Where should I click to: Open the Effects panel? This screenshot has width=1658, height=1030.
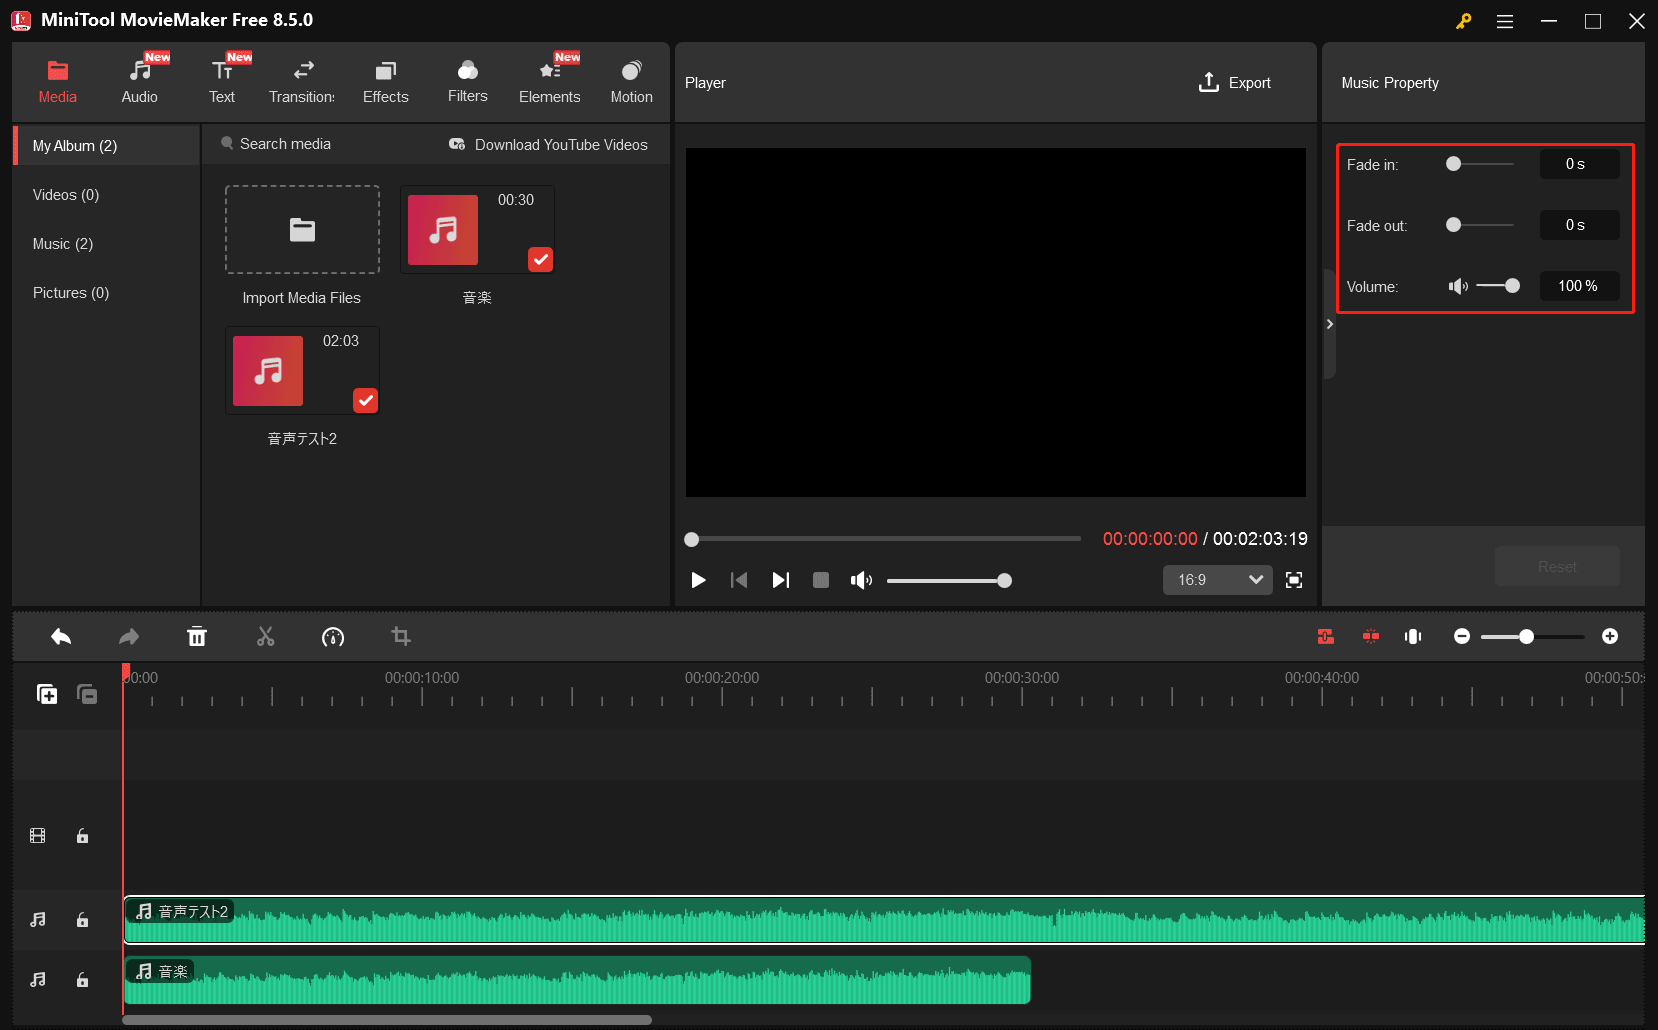click(x=385, y=80)
